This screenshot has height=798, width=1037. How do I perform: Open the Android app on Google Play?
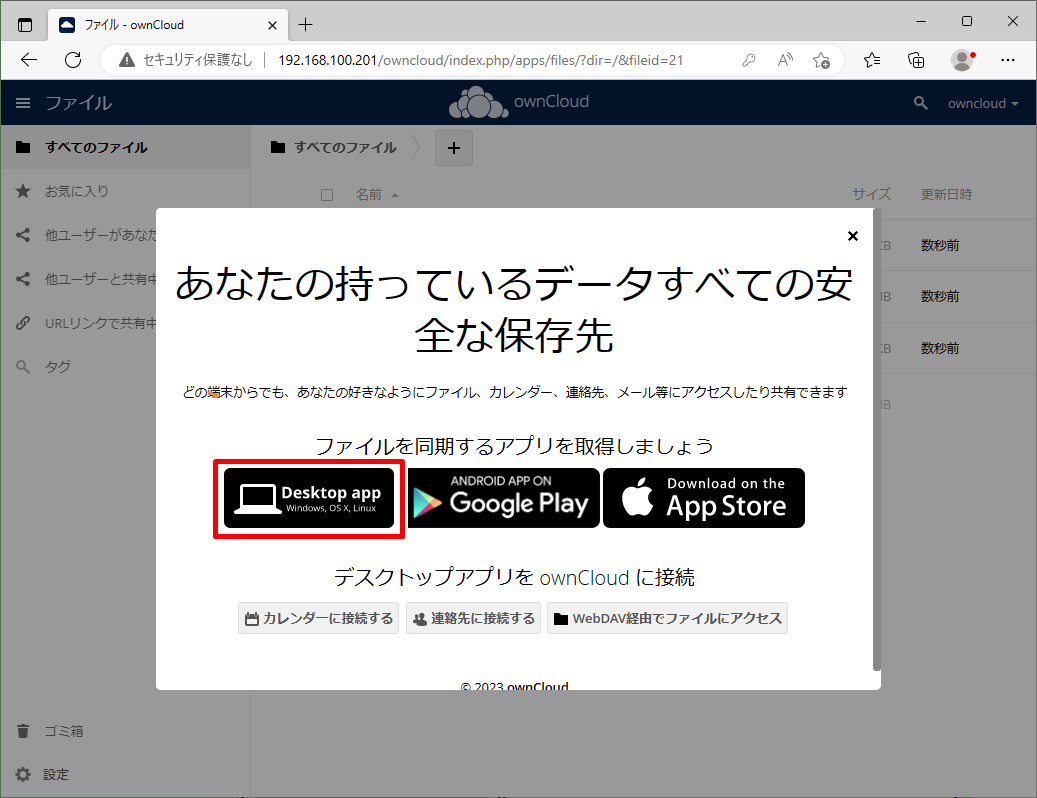[503, 499]
